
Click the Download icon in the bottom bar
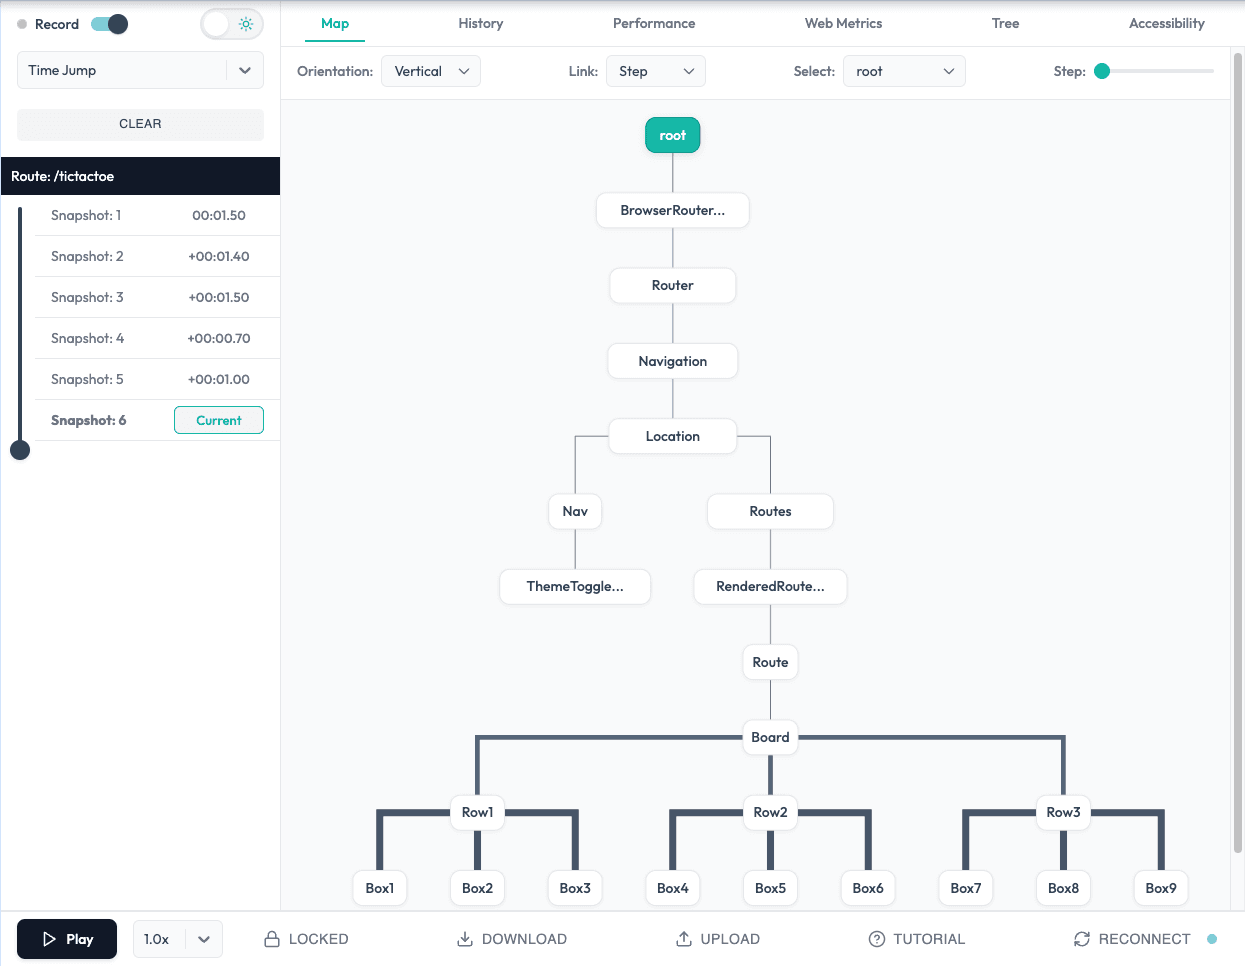[464, 938]
